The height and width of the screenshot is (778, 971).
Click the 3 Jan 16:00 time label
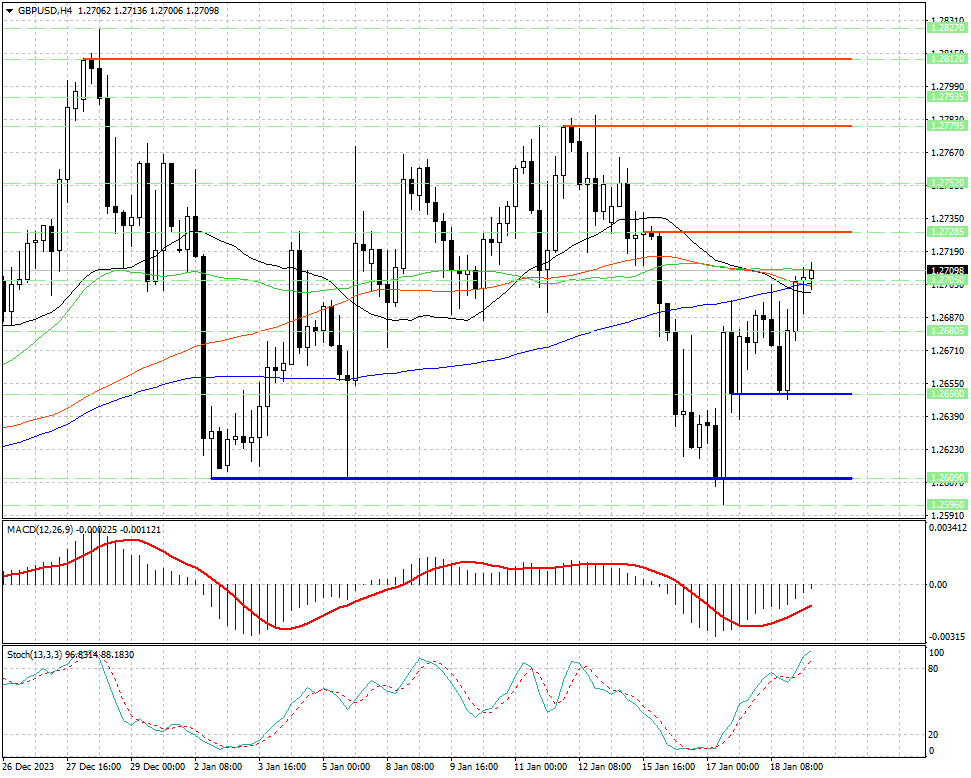tap(282, 767)
